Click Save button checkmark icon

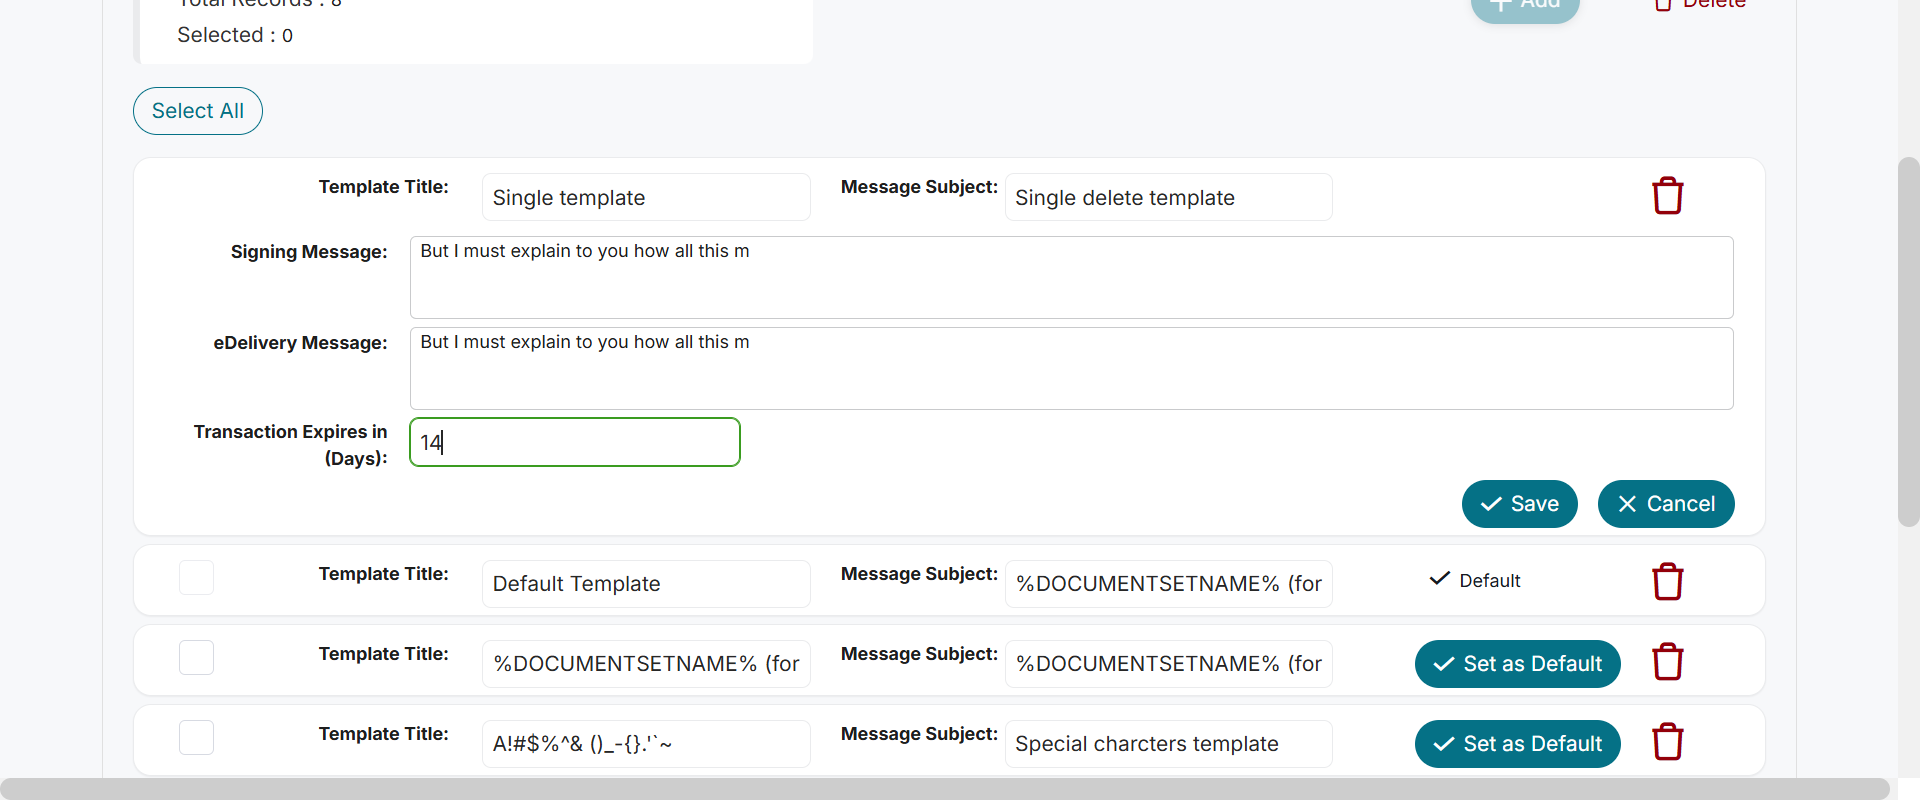point(1491,504)
